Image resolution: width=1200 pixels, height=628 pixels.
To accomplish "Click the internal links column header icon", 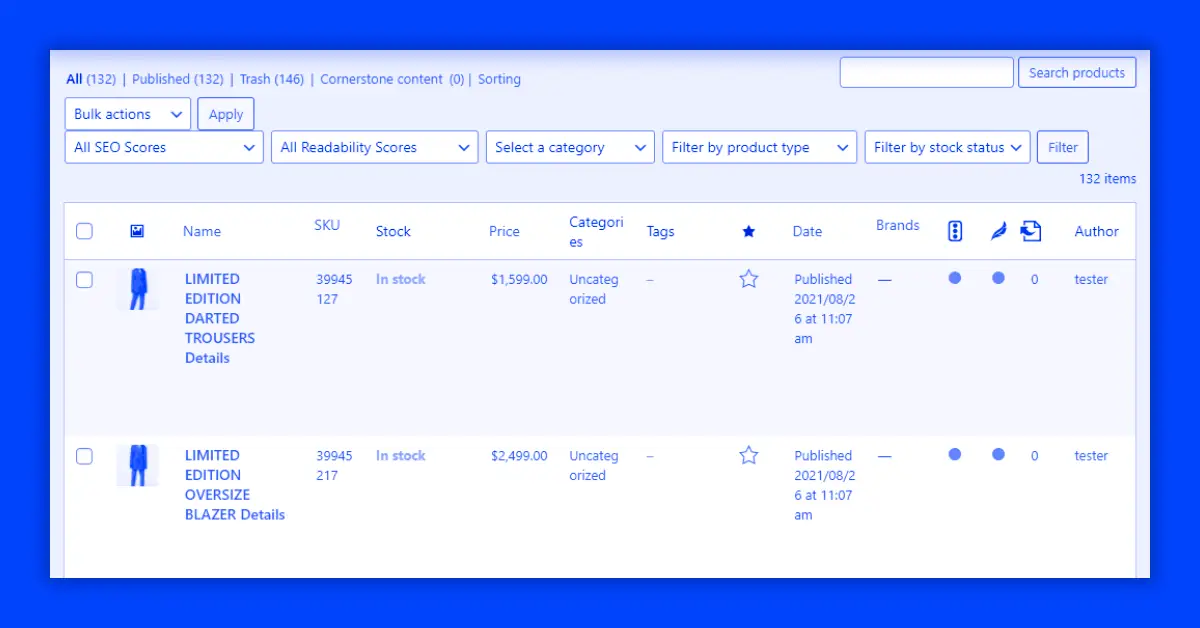I will pos(1031,231).
